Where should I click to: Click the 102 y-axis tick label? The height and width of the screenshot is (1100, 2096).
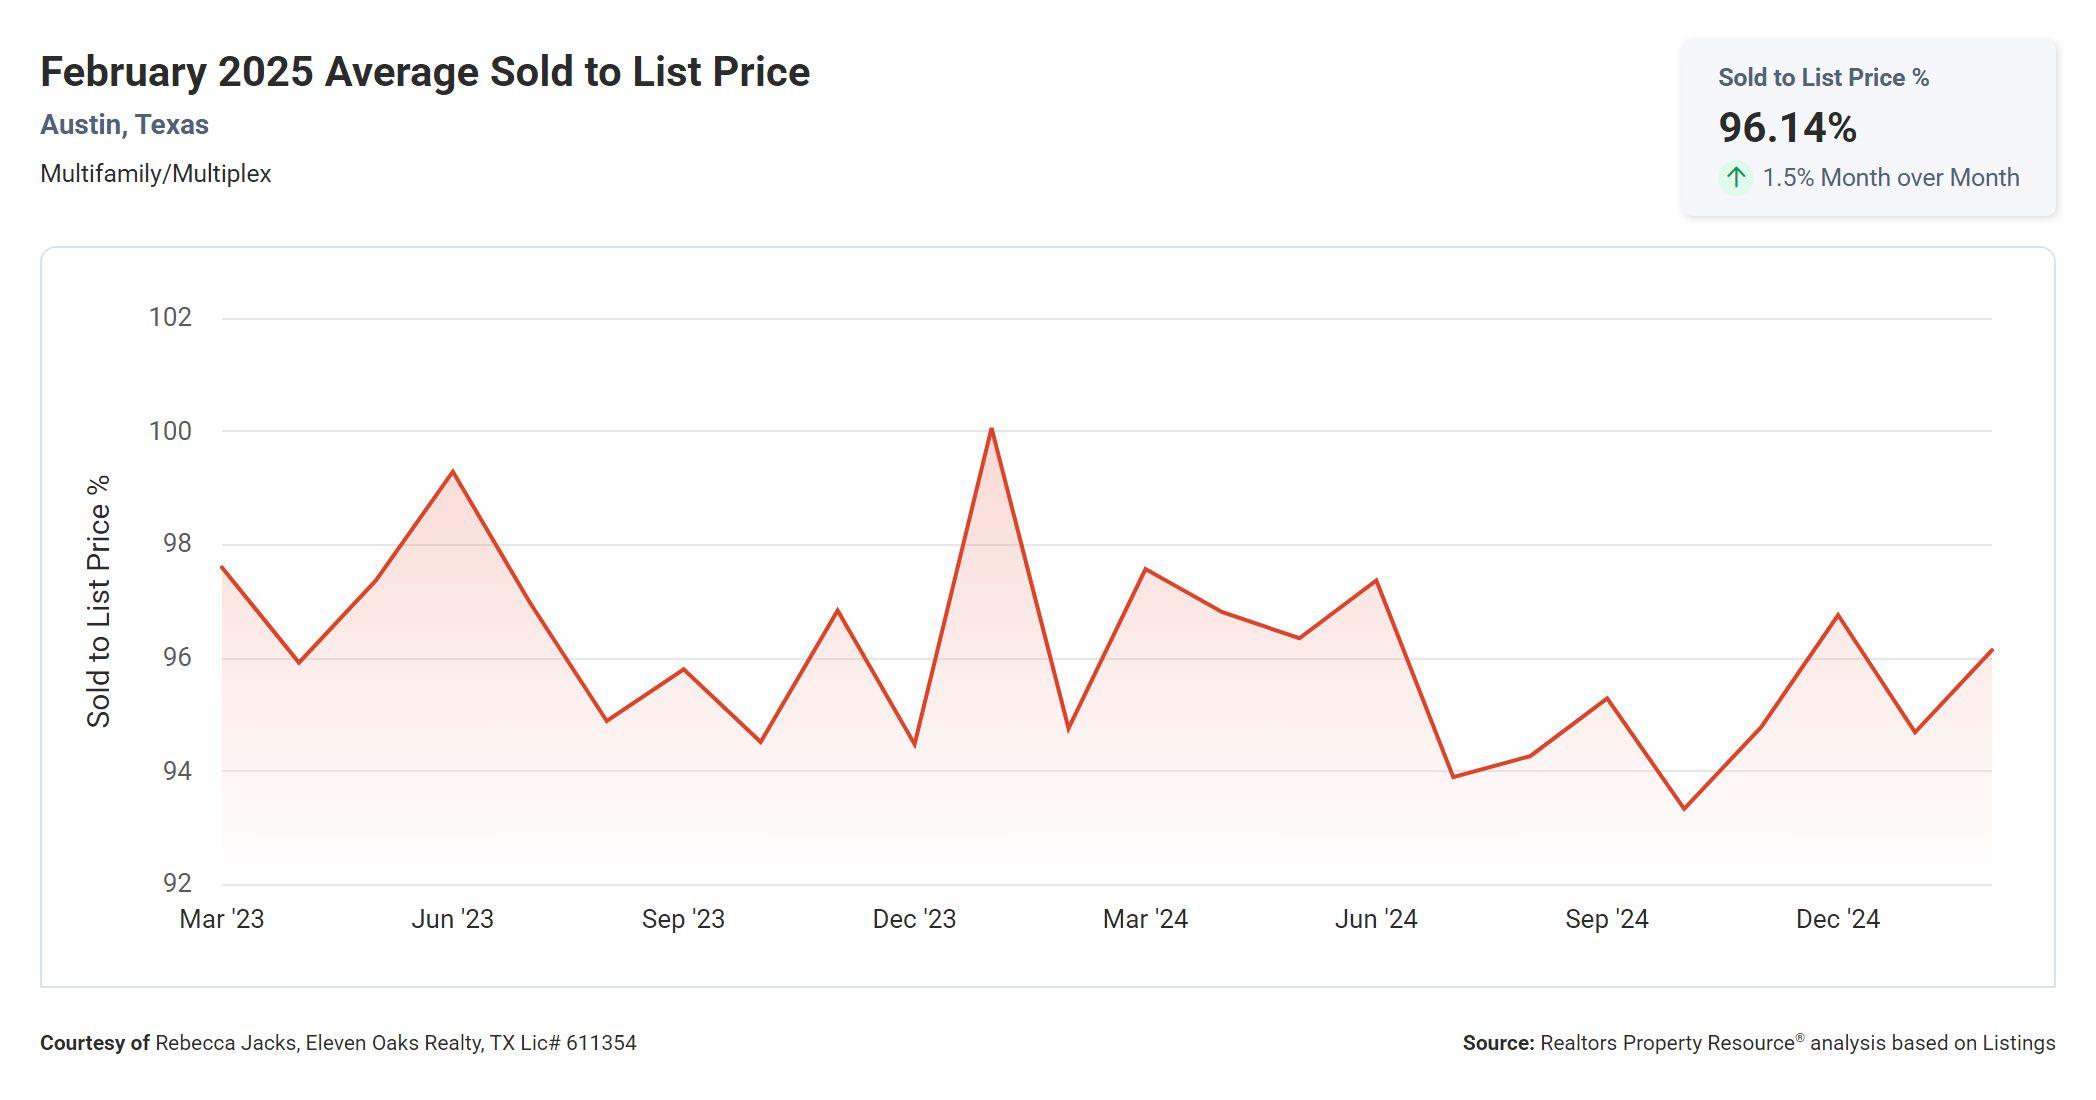170,317
